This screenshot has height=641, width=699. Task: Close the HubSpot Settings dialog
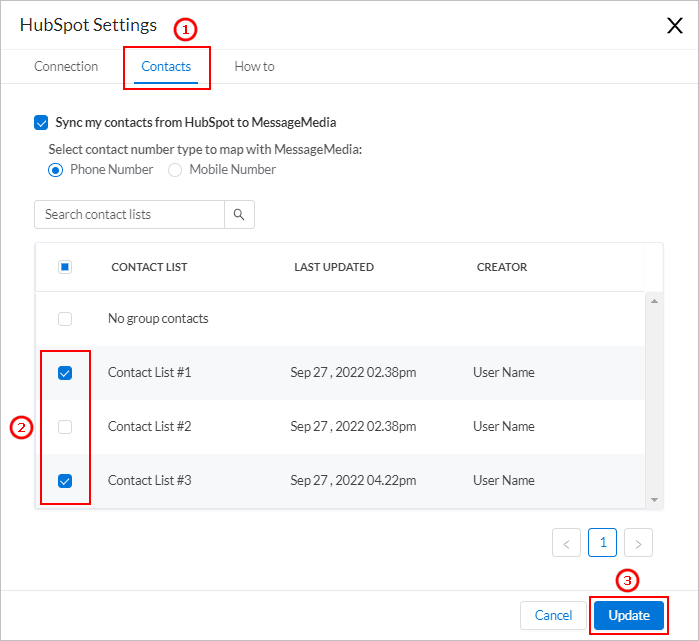(x=674, y=25)
